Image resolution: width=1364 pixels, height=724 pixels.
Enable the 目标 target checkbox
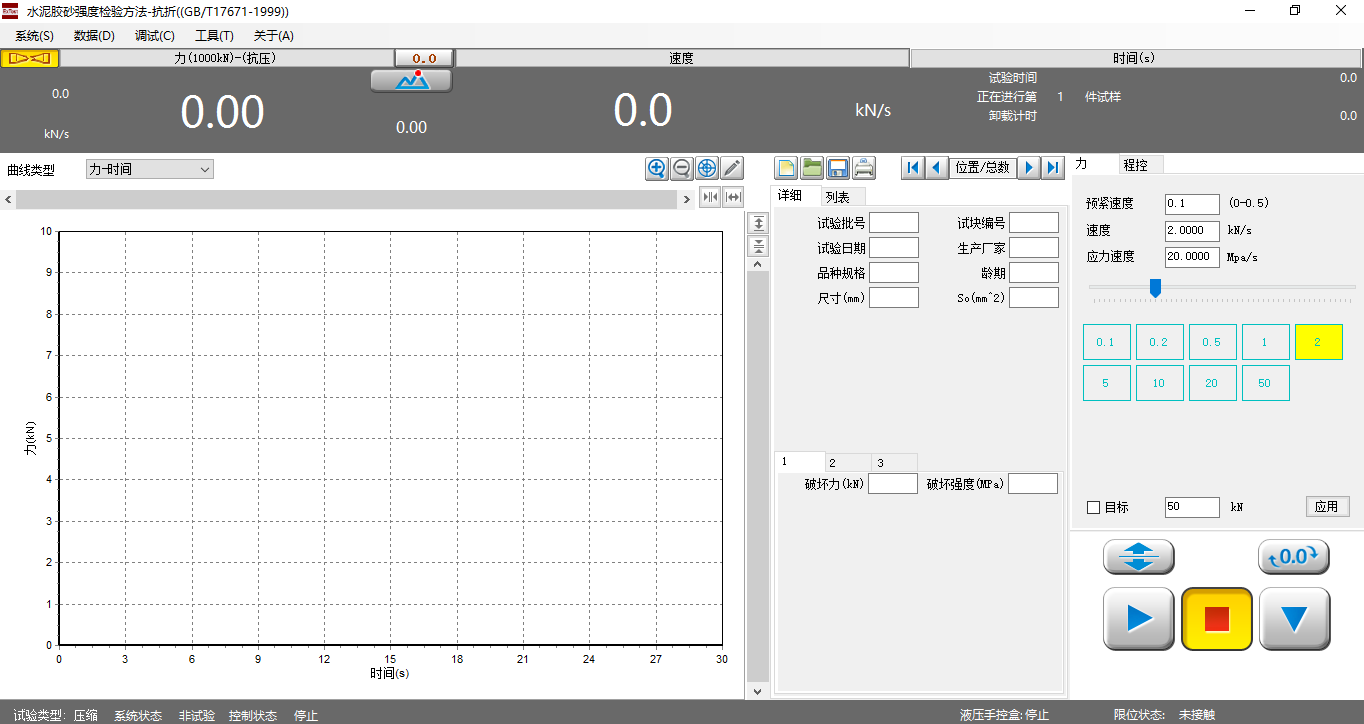1094,508
